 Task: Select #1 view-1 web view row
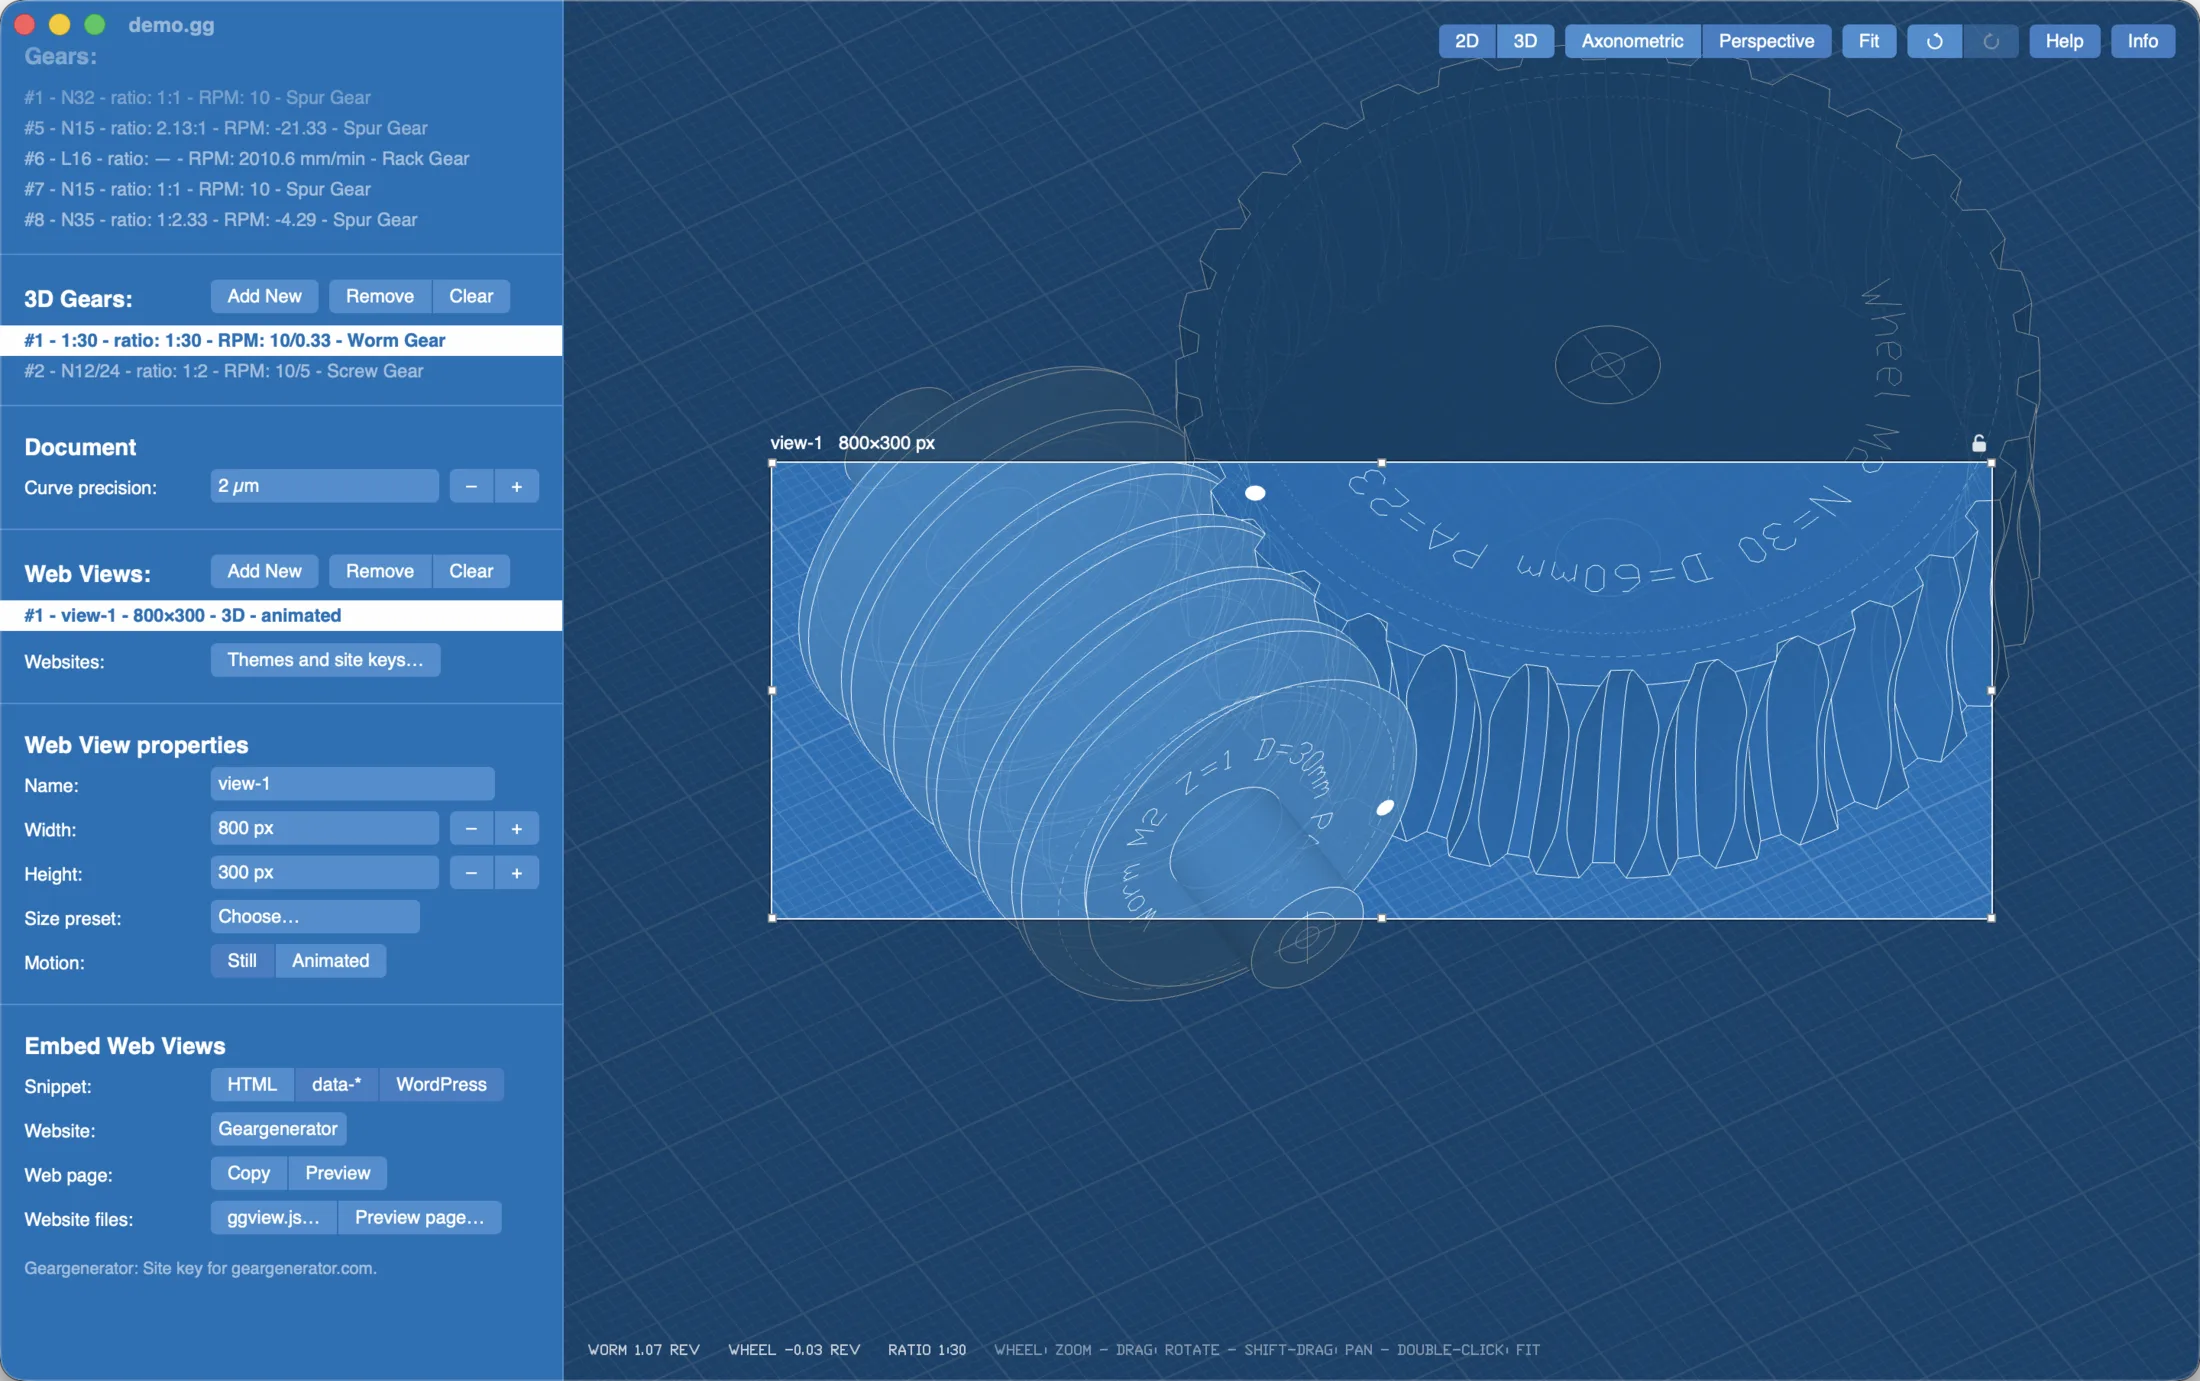pos(281,615)
